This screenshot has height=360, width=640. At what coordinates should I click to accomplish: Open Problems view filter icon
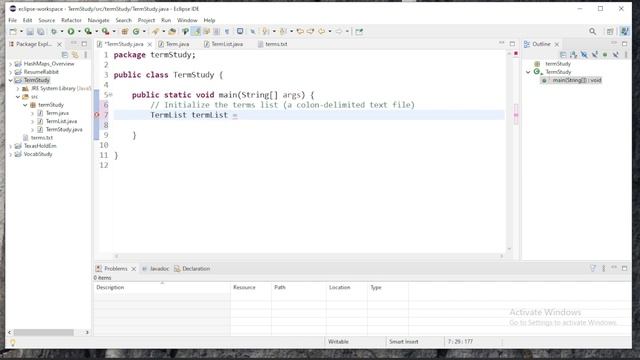point(593,269)
